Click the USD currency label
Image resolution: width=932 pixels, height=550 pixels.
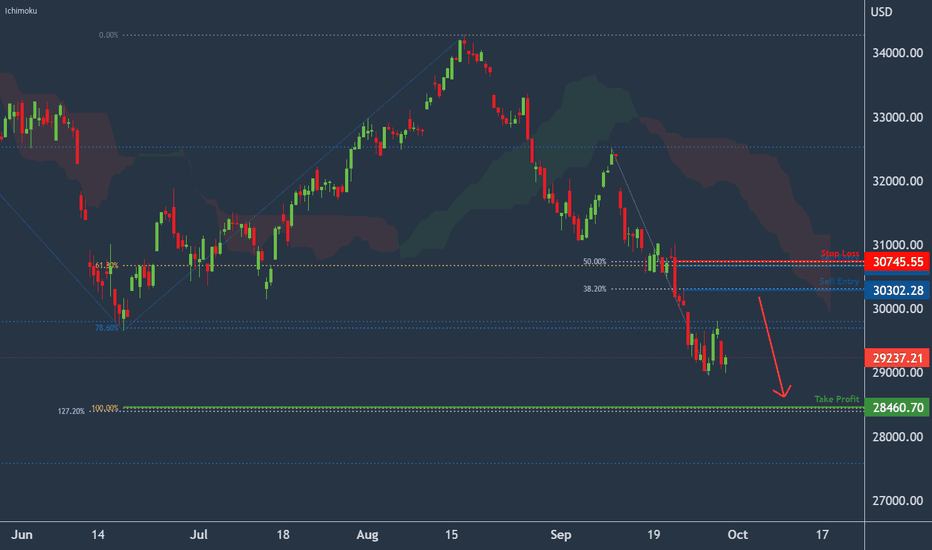(881, 12)
